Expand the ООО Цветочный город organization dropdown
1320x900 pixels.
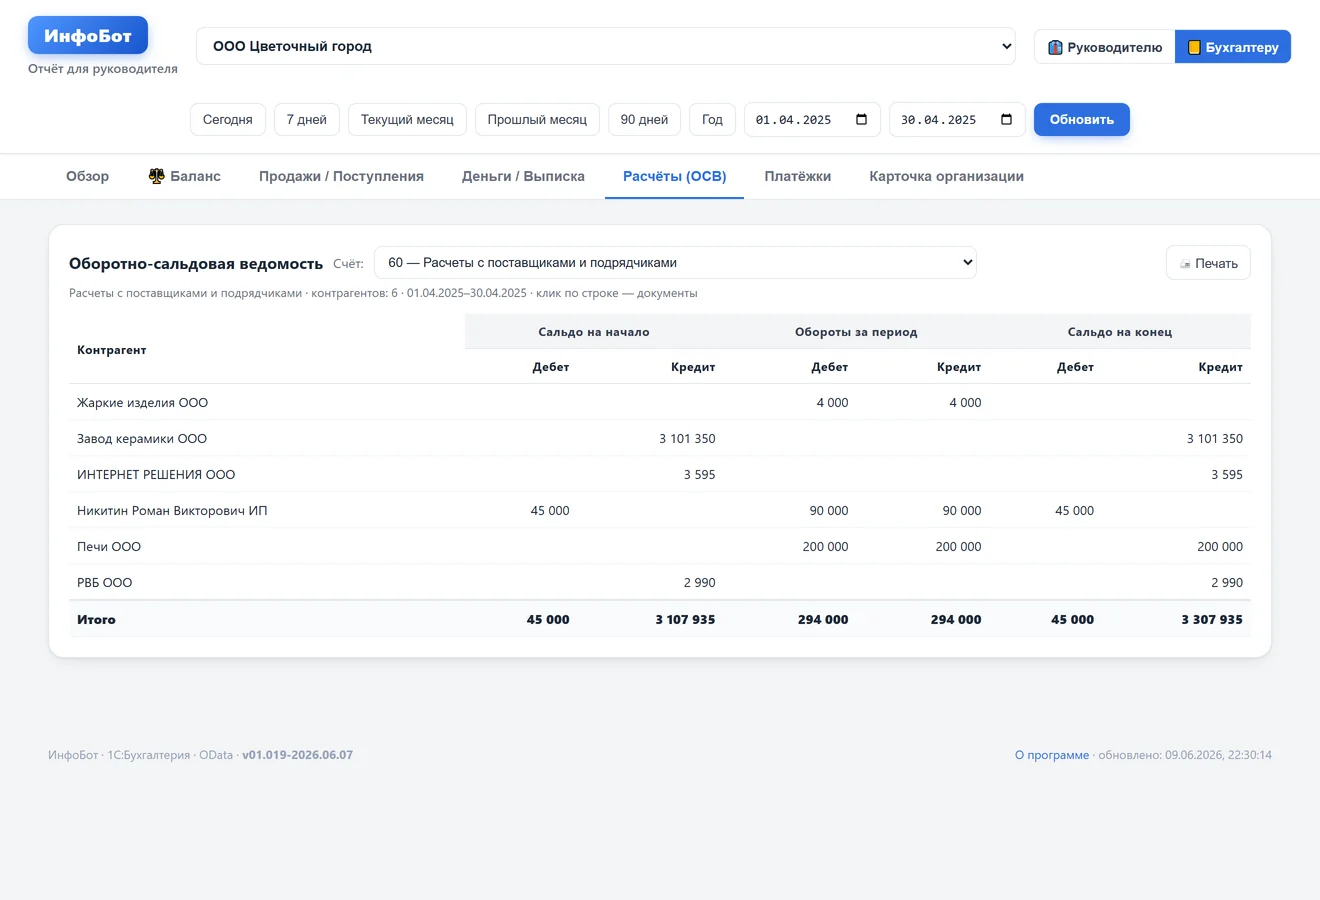click(x=606, y=46)
